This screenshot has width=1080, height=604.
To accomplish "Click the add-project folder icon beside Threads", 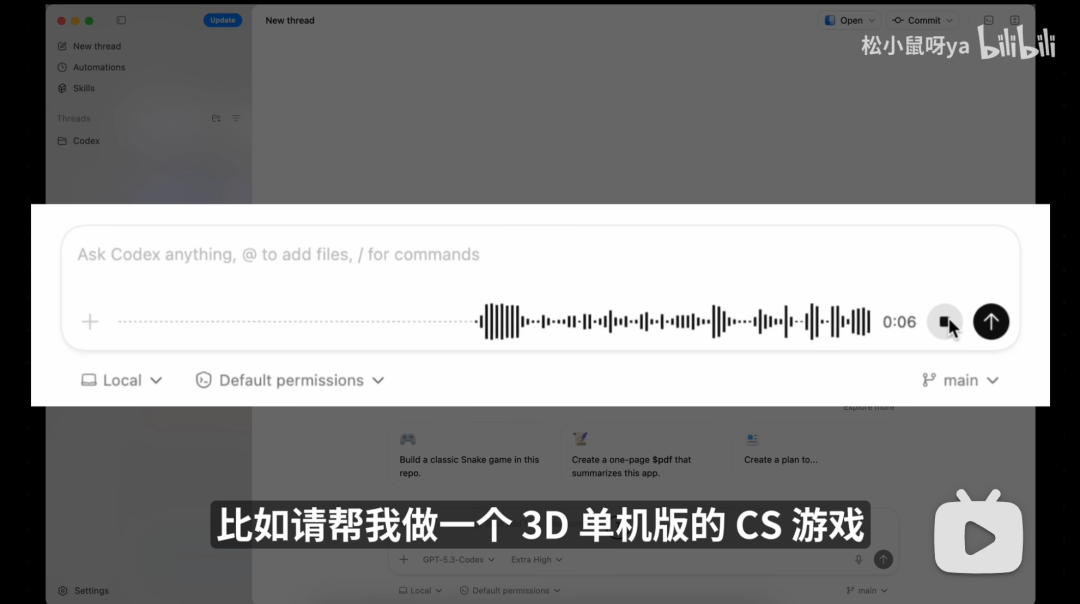I will pos(216,118).
